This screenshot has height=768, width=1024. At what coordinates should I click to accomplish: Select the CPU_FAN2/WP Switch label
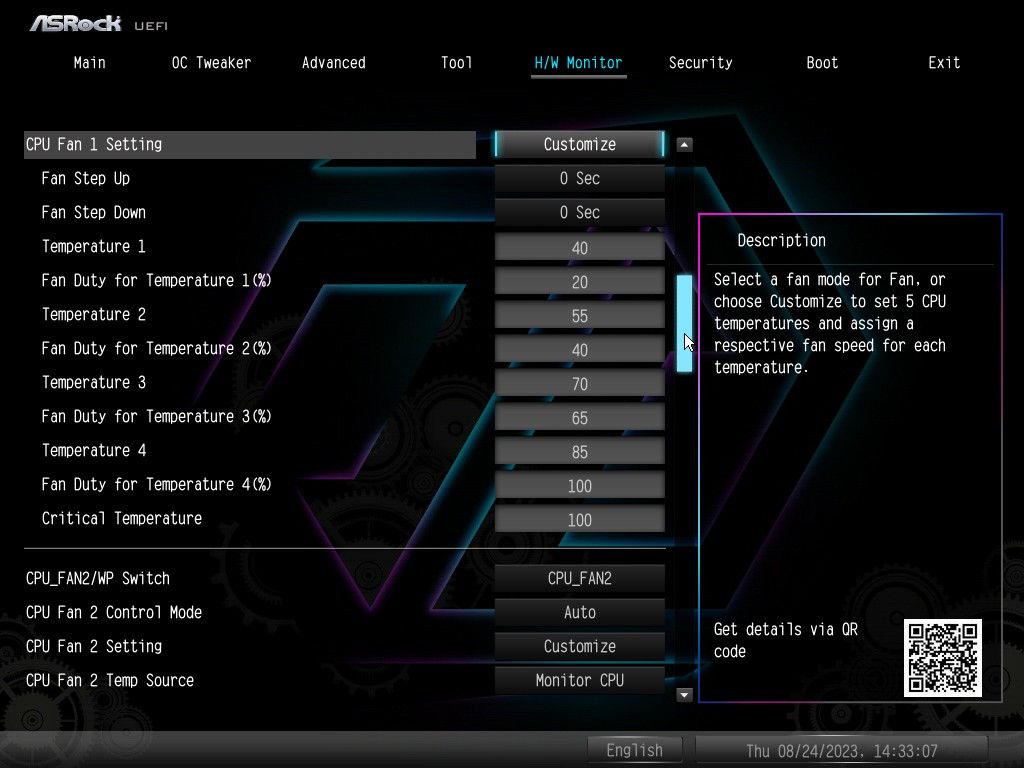pyautogui.click(x=97, y=579)
